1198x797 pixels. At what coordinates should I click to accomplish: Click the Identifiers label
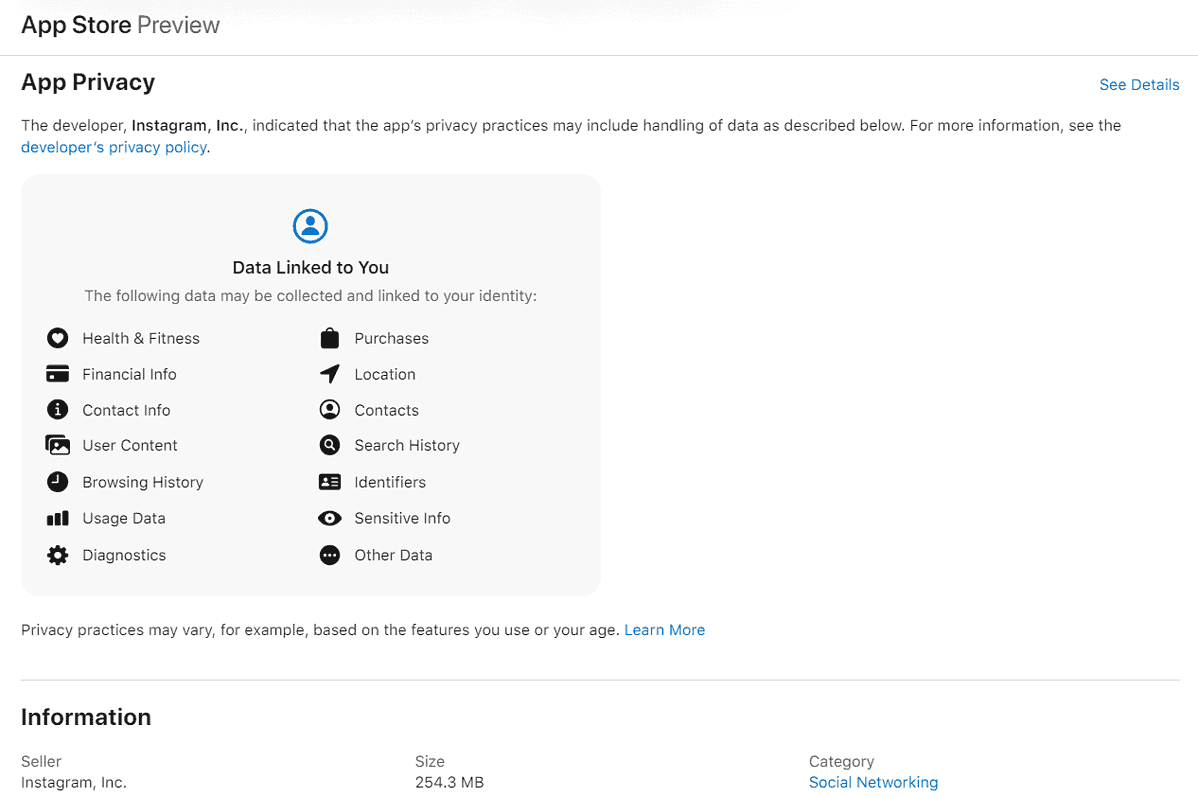pos(390,482)
